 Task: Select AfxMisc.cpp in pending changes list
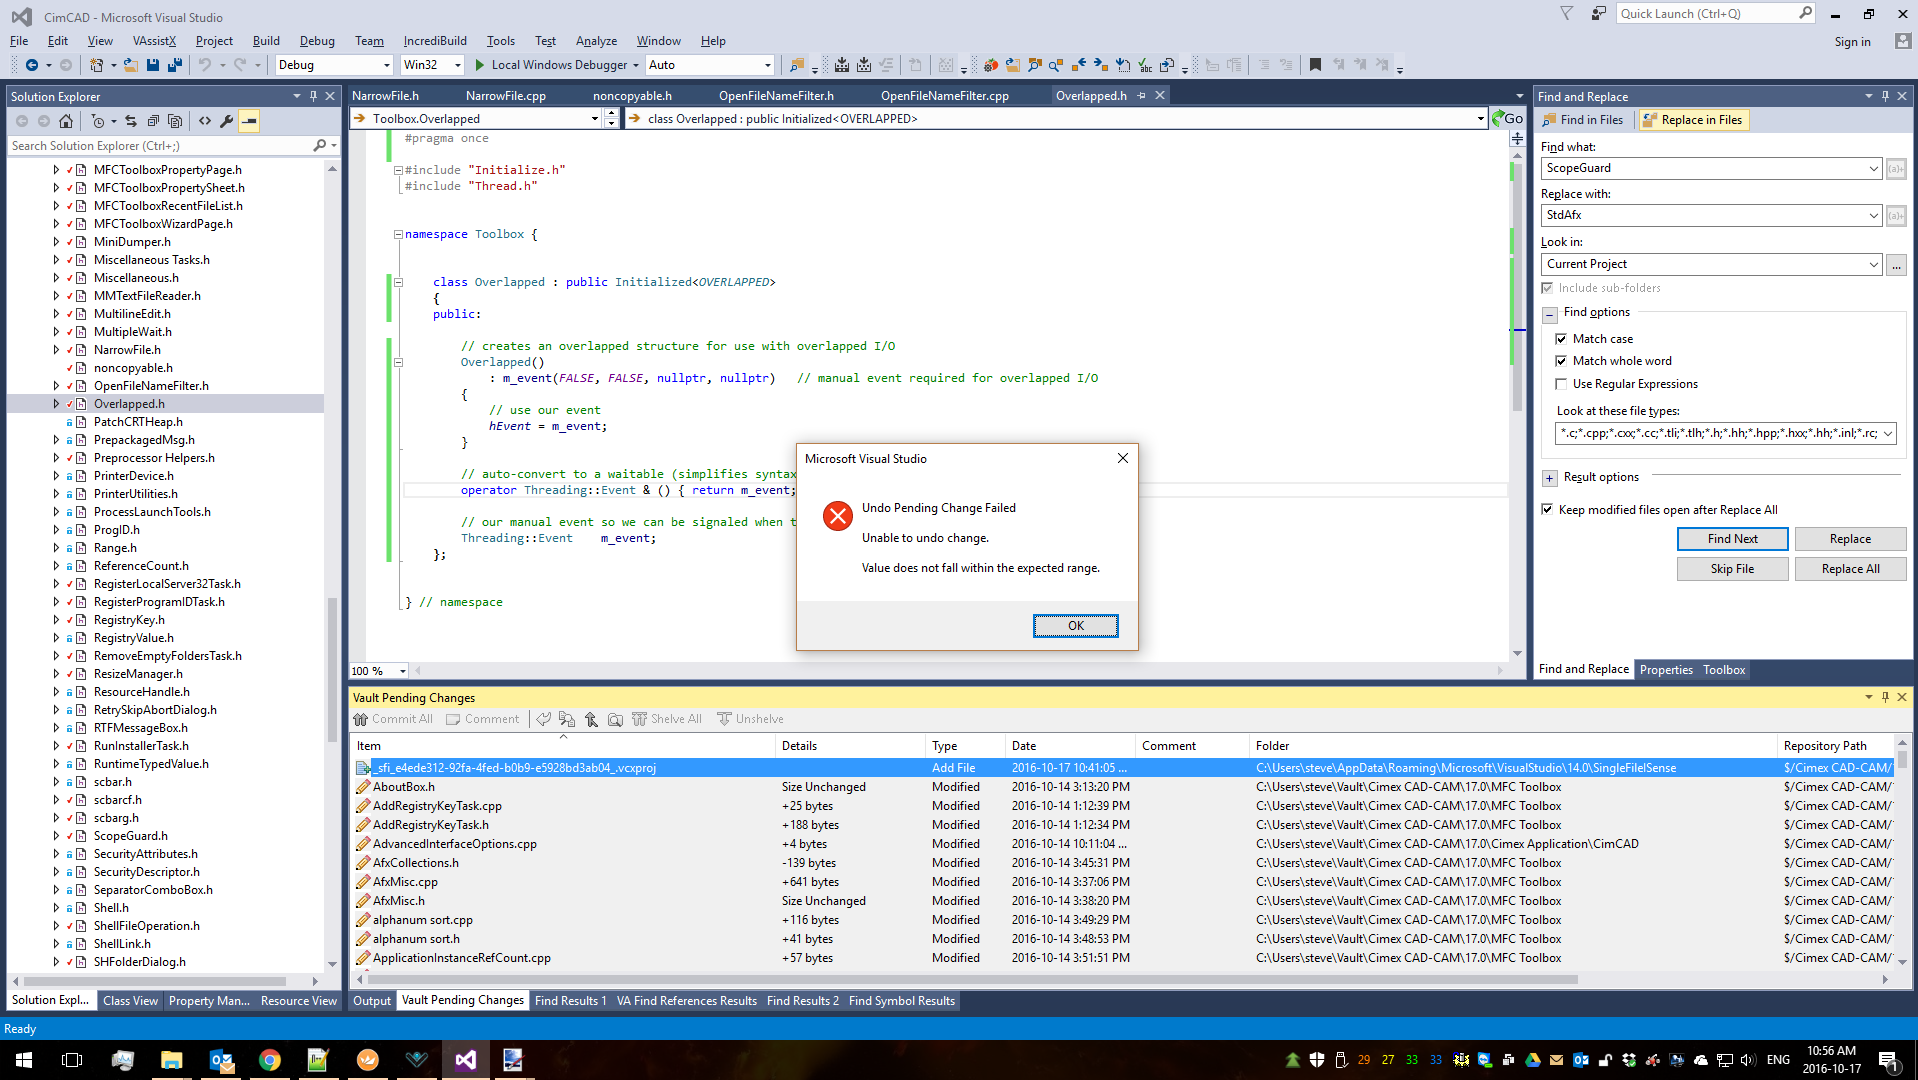[405, 882]
